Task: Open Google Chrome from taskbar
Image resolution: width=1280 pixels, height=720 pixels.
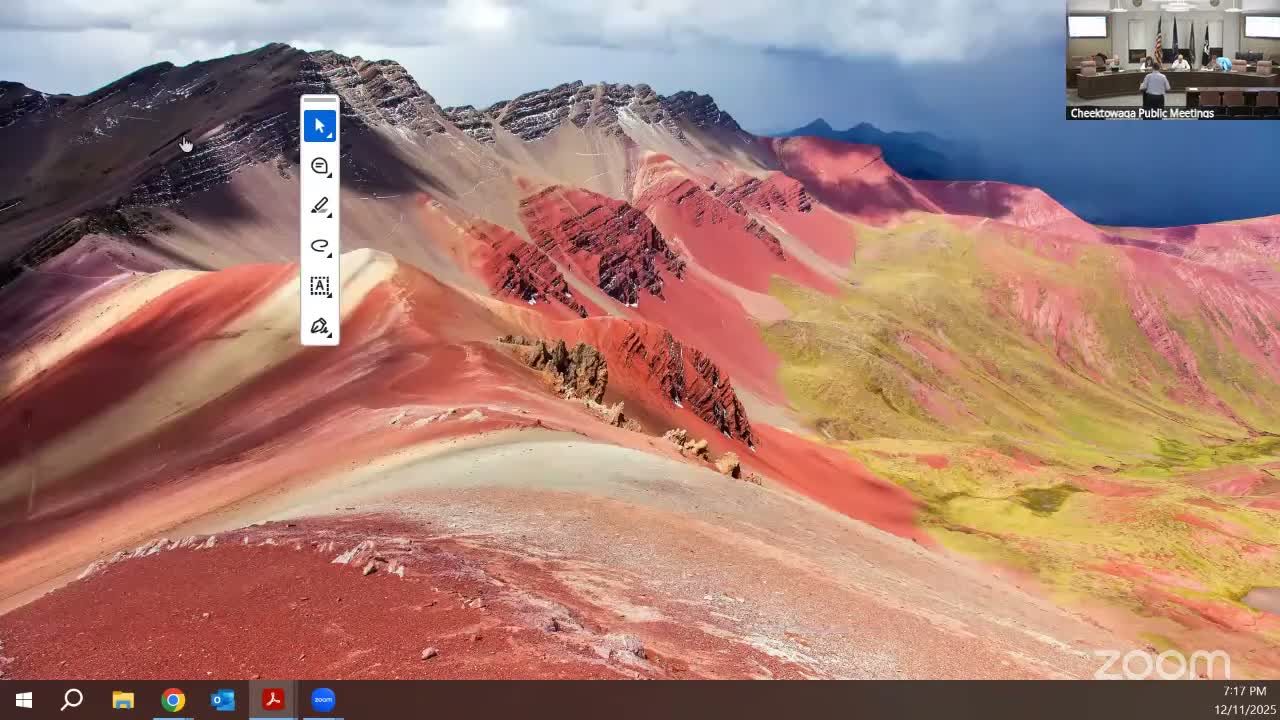Action: [x=173, y=700]
